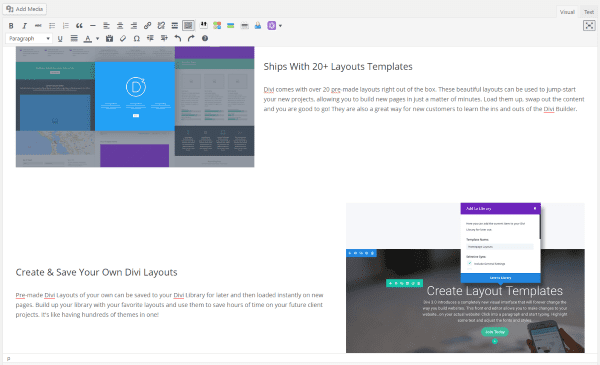
Task: Click Paste as text icon
Action: point(109,38)
